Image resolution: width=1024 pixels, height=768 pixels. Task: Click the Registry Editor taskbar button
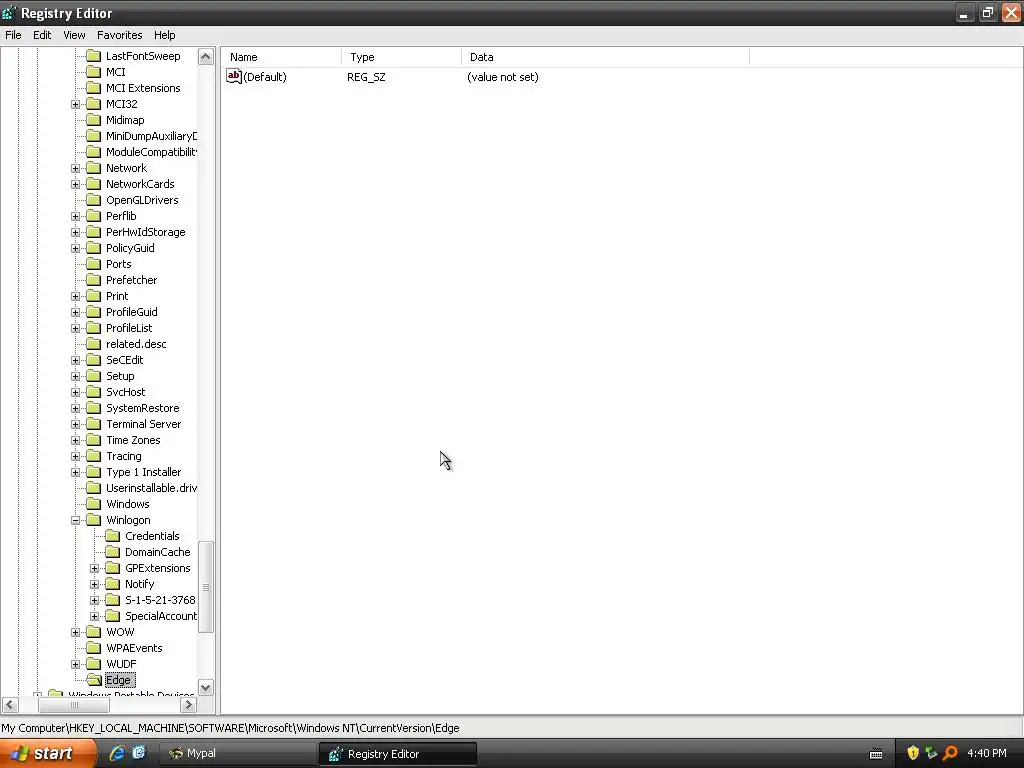397,754
